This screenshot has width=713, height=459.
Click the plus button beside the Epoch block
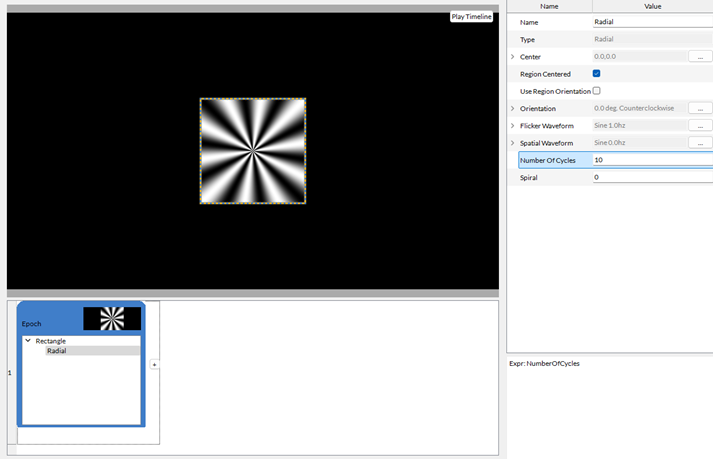154,366
